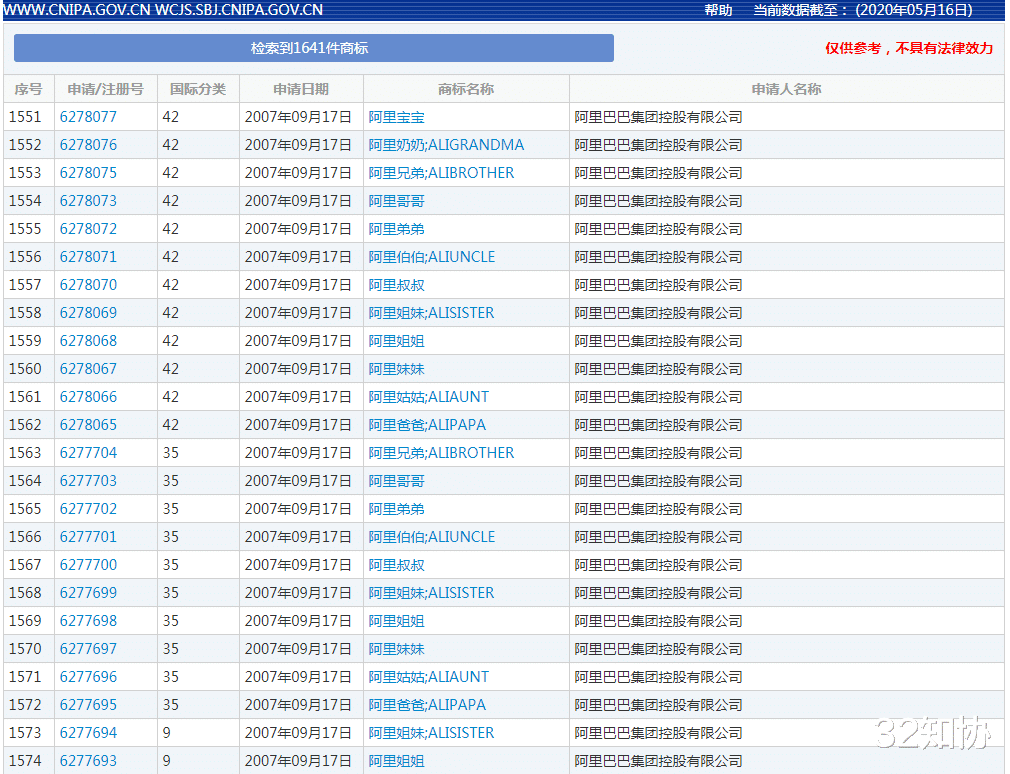This screenshot has width=1010, height=774.
Task: Click the 申请/注册号 column header
Action: [x=106, y=89]
